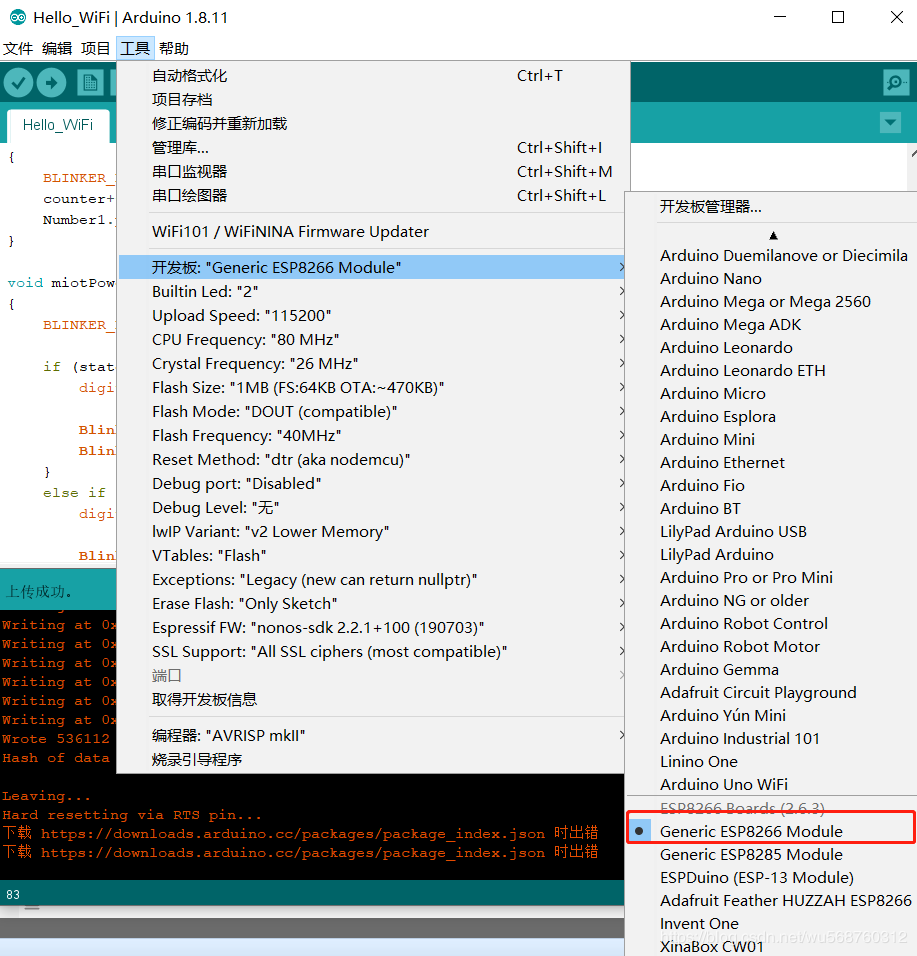Expand the Flash Size 1MB submenu
Viewport: 917px width, 956px height.
click(x=371, y=387)
